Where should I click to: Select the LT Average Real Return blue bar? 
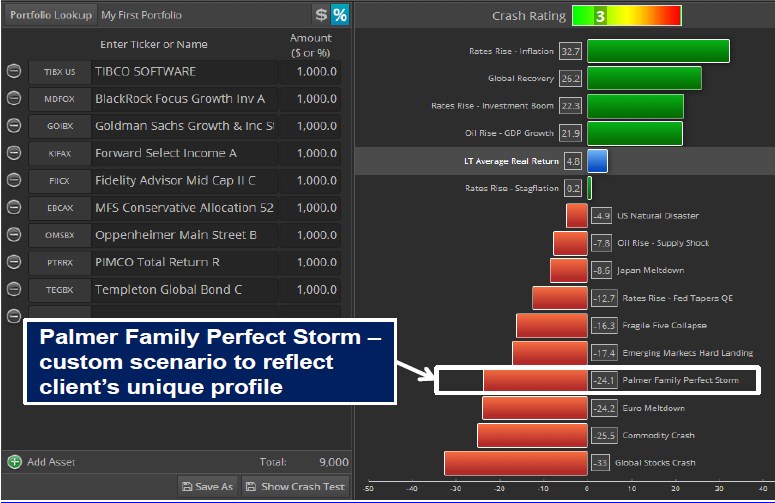tap(597, 160)
